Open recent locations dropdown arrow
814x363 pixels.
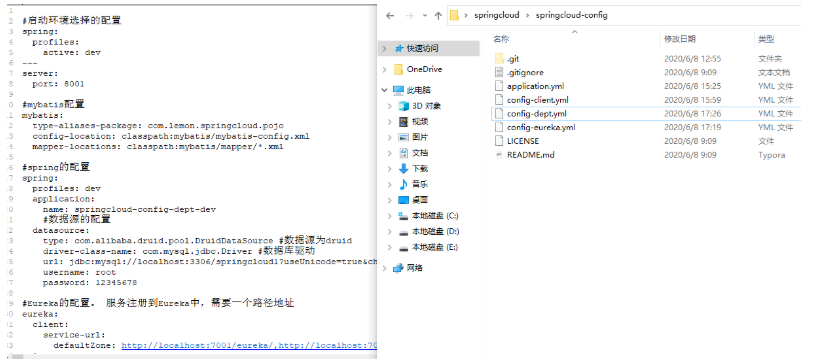(424, 16)
